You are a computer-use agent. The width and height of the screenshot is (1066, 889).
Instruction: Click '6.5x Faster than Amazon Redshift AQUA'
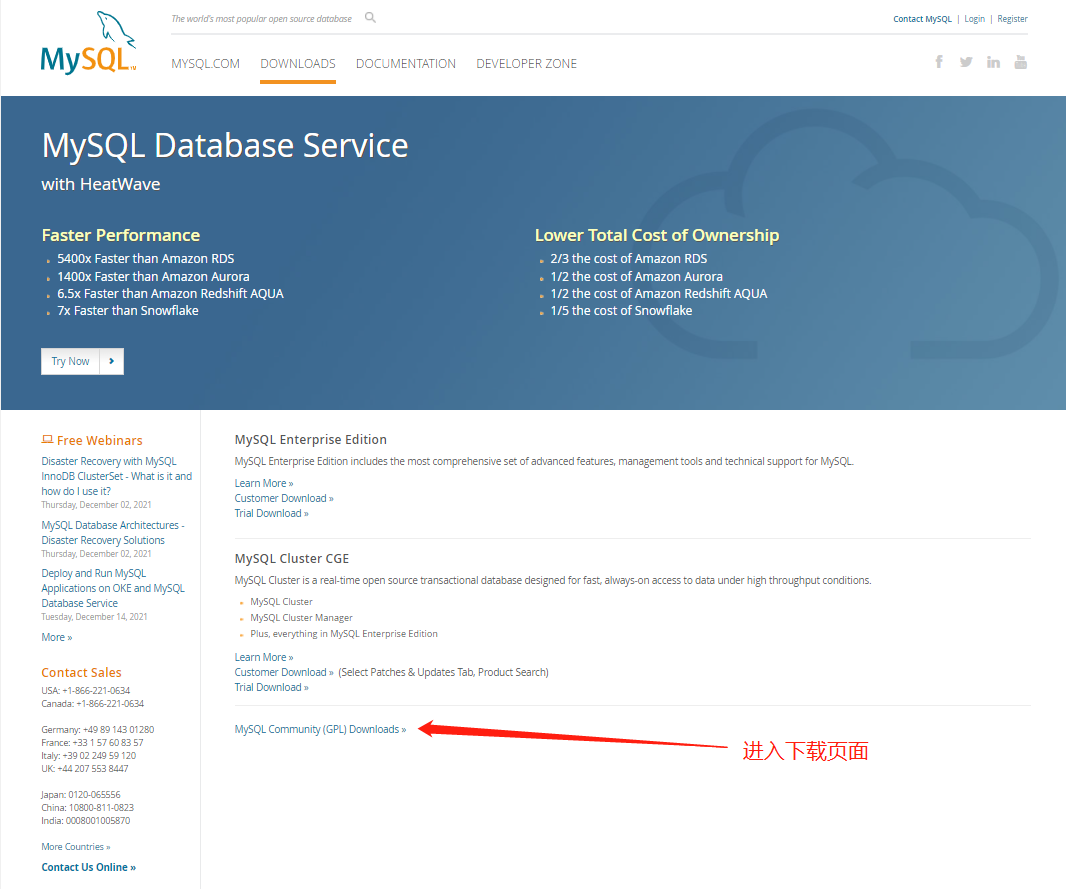(170, 294)
